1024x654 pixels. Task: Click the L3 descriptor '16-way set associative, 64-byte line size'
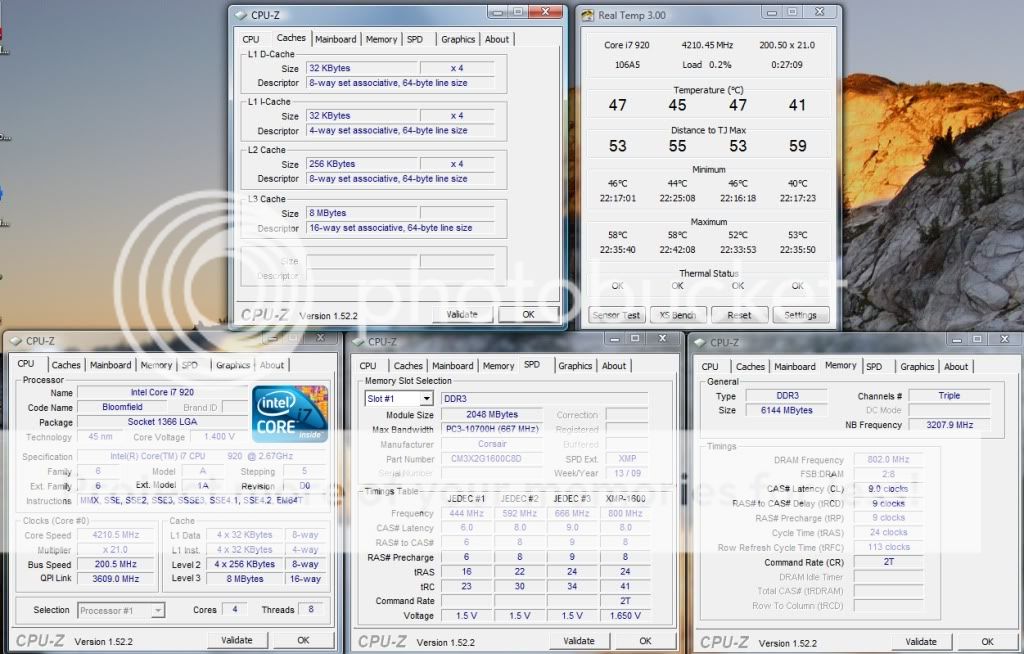400,228
